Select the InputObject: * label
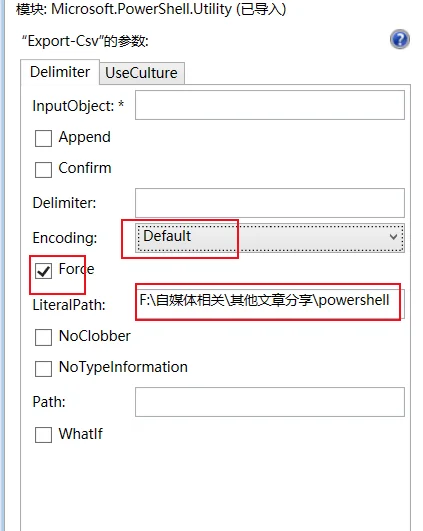The image size is (423, 531). pos(78,106)
